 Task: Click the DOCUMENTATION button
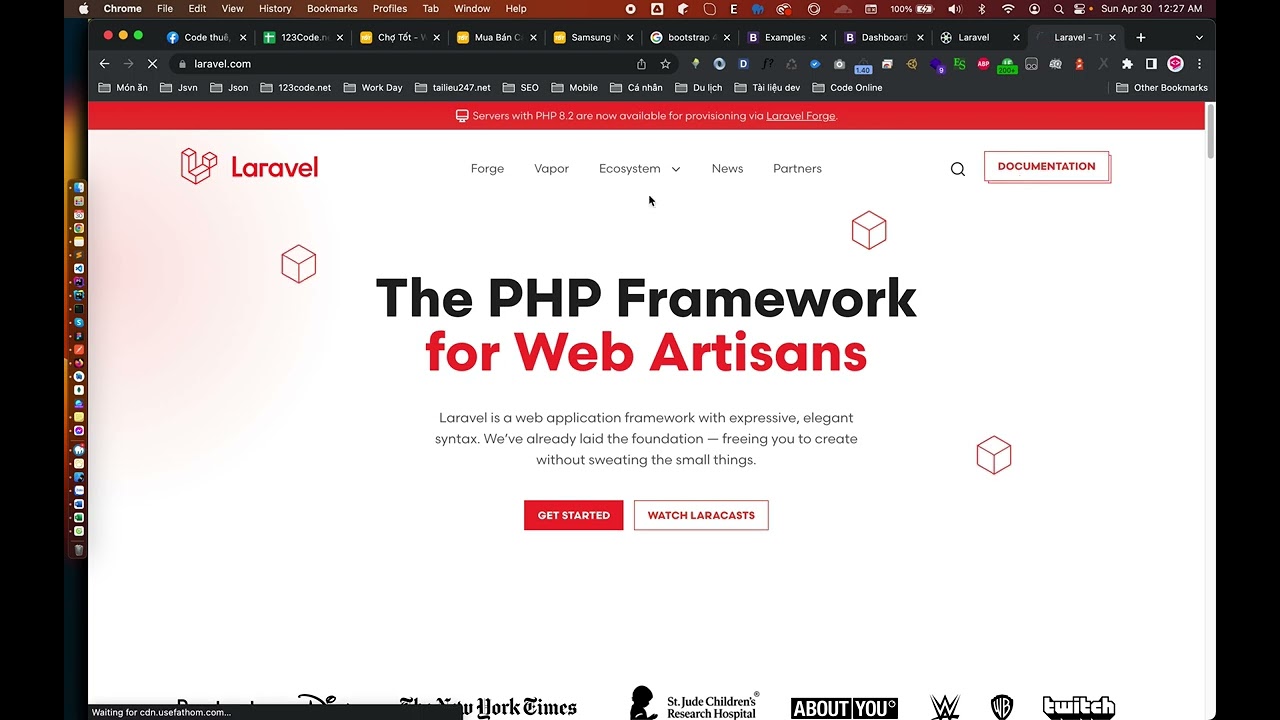pos(1046,166)
